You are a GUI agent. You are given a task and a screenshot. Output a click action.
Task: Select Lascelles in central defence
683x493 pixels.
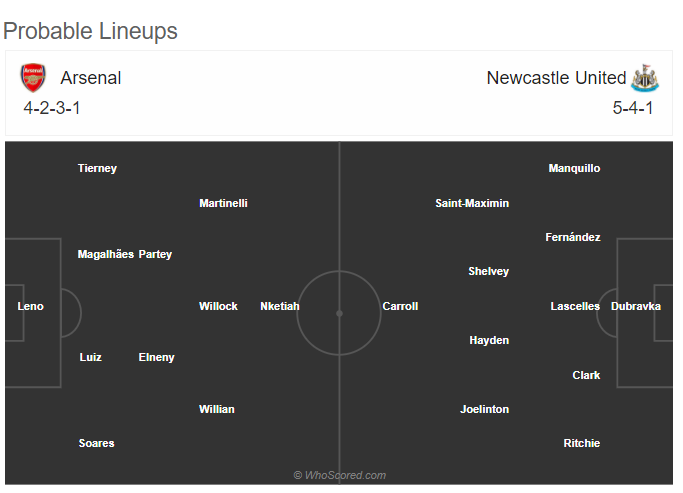[x=575, y=306]
